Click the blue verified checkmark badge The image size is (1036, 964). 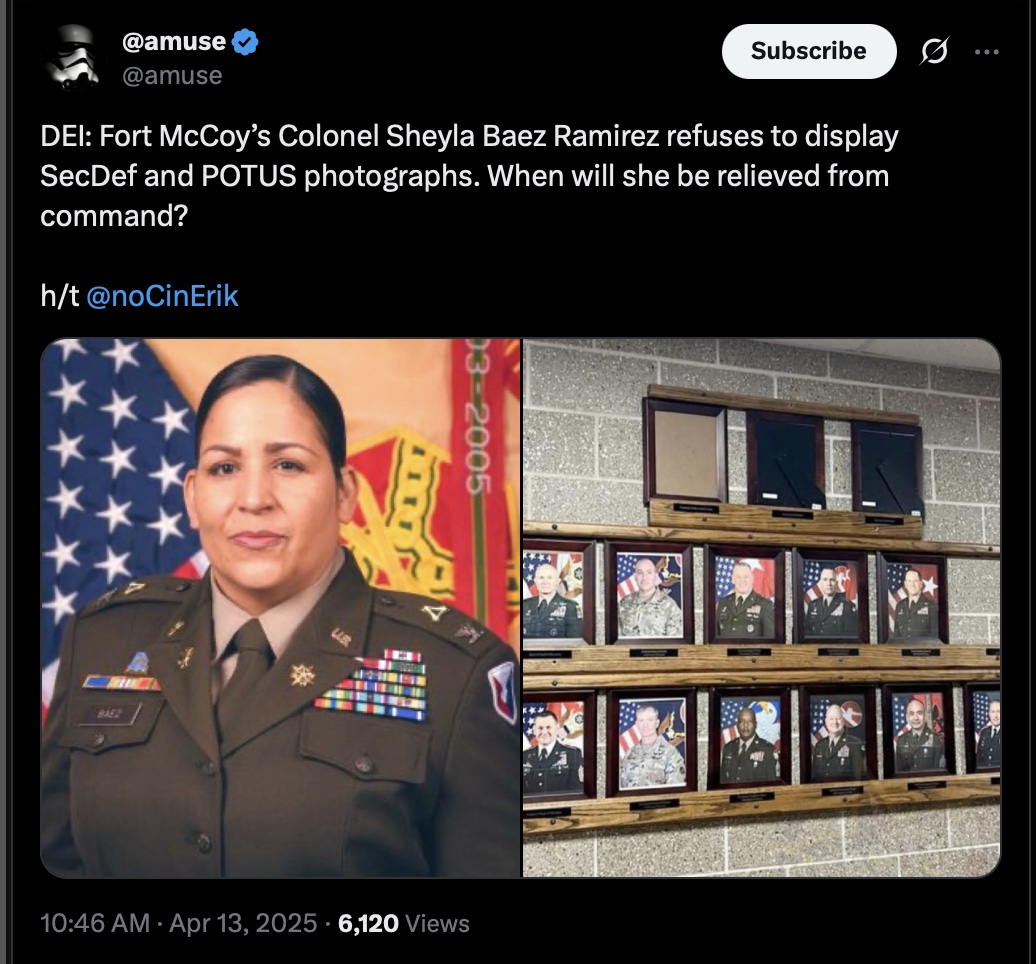[x=246, y=42]
